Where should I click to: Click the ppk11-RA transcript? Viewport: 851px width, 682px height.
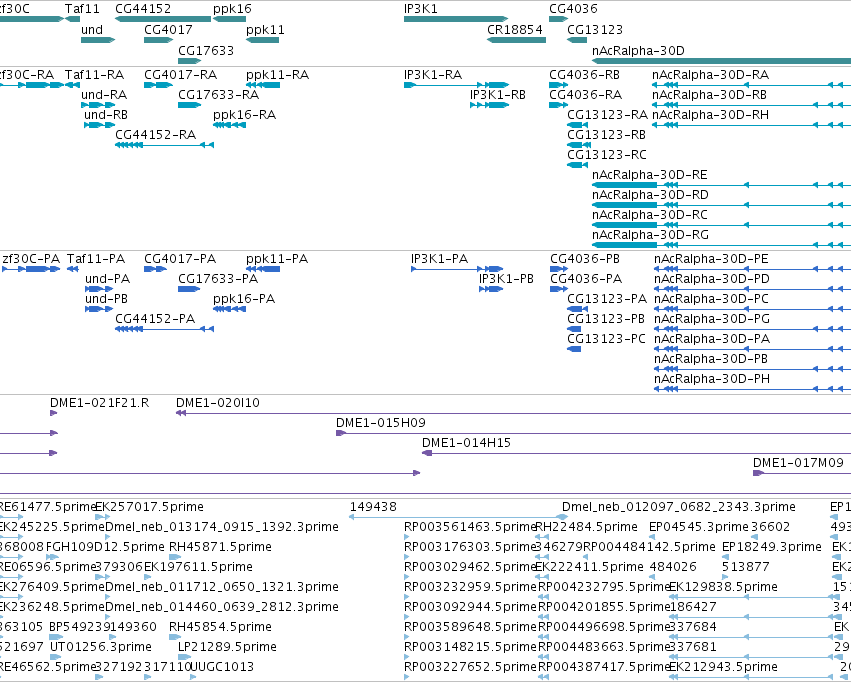(x=263, y=85)
